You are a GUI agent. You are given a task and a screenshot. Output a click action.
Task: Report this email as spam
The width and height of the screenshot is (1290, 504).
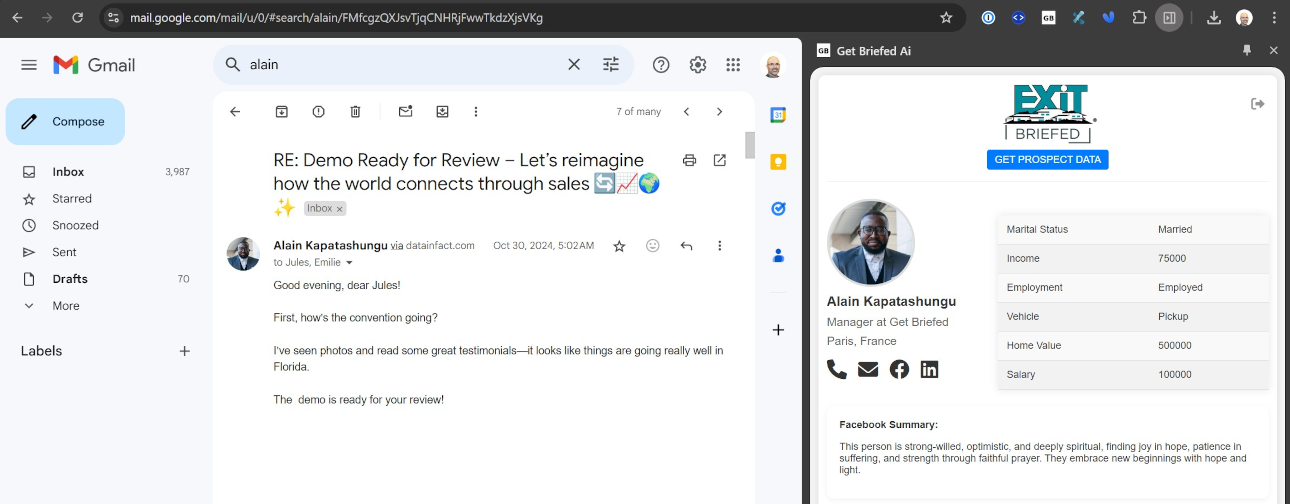pos(318,112)
